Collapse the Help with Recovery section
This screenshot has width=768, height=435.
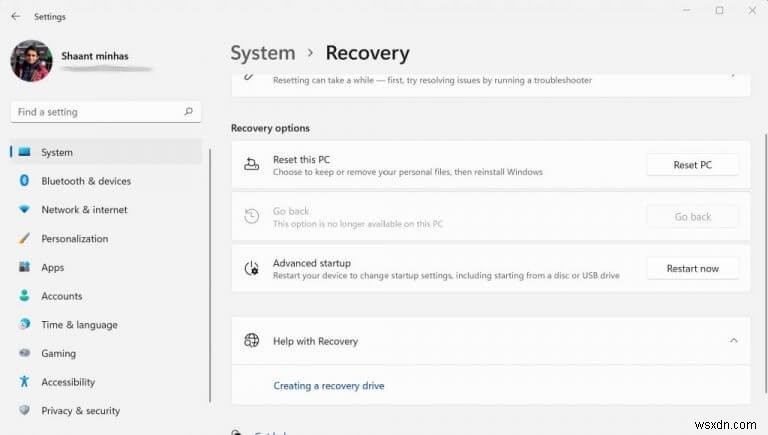tap(733, 340)
